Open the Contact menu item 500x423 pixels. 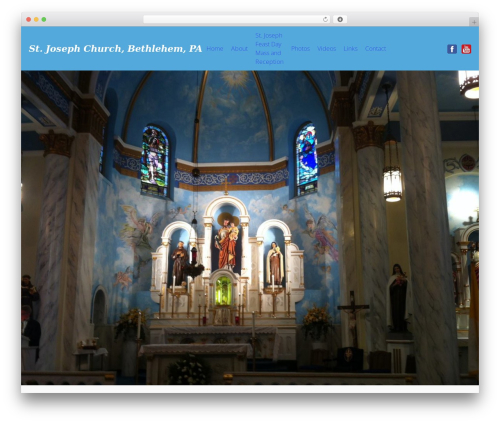pyautogui.click(x=375, y=49)
